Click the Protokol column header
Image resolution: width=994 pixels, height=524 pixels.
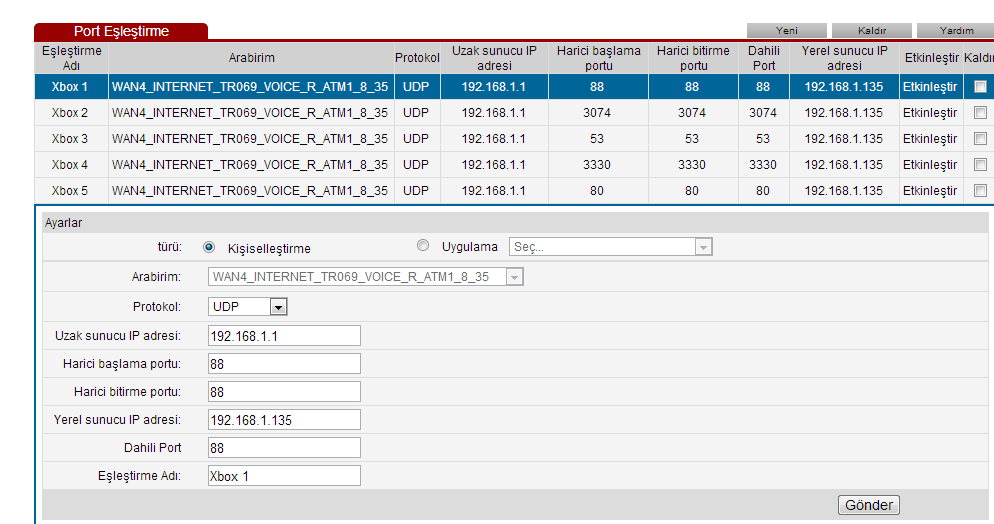pyautogui.click(x=417, y=58)
